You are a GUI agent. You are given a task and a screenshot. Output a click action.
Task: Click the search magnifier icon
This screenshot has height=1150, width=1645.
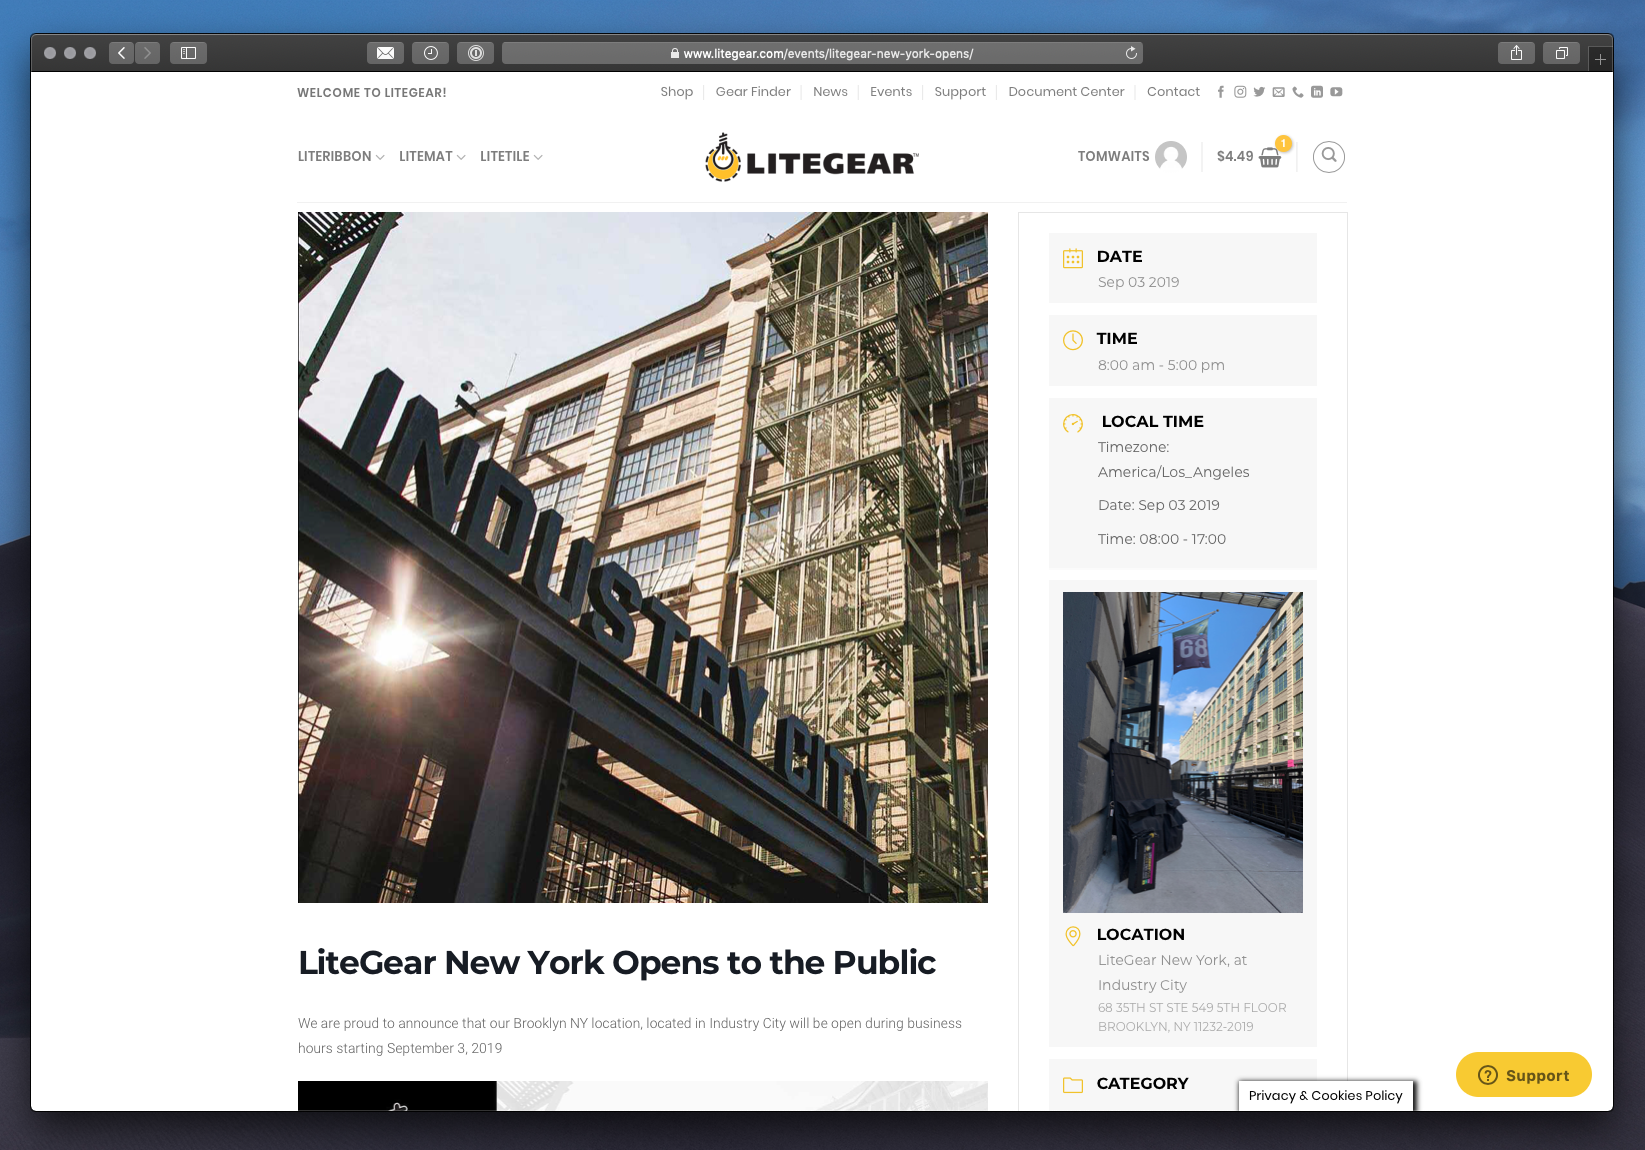coord(1328,156)
